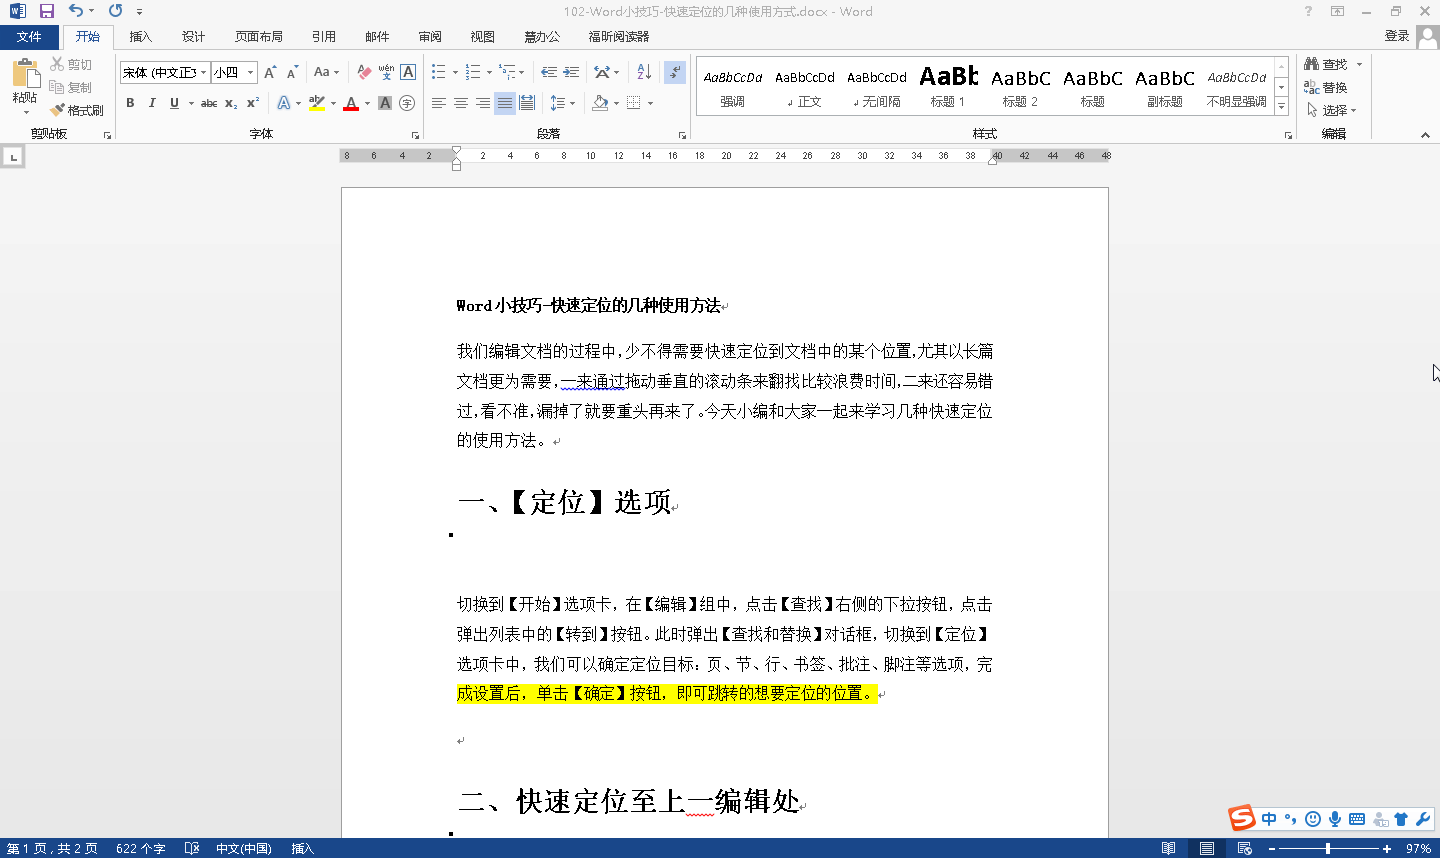Click the Save icon in quick access toolbar
The height and width of the screenshot is (858, 1440).
[x=47, y=11]
